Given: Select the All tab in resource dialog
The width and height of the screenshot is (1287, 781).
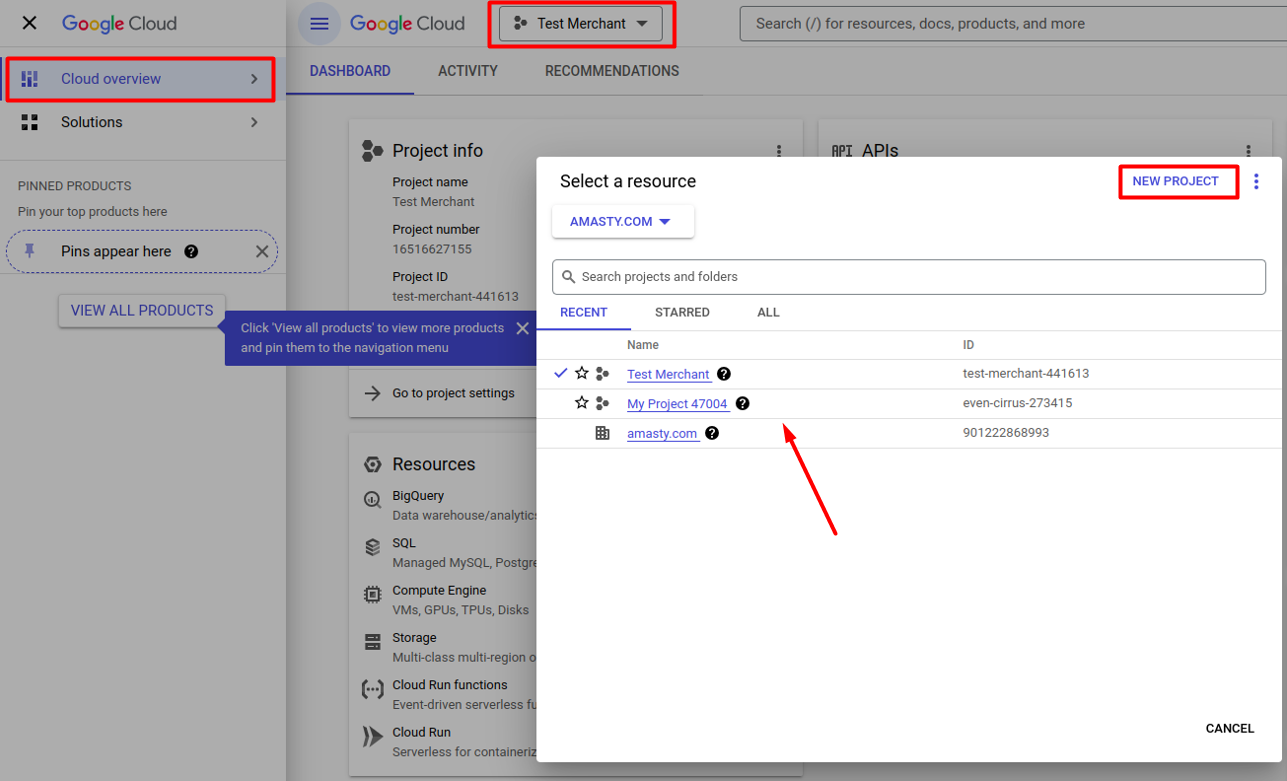Looking at the screenshot, I should click(768, 313).
